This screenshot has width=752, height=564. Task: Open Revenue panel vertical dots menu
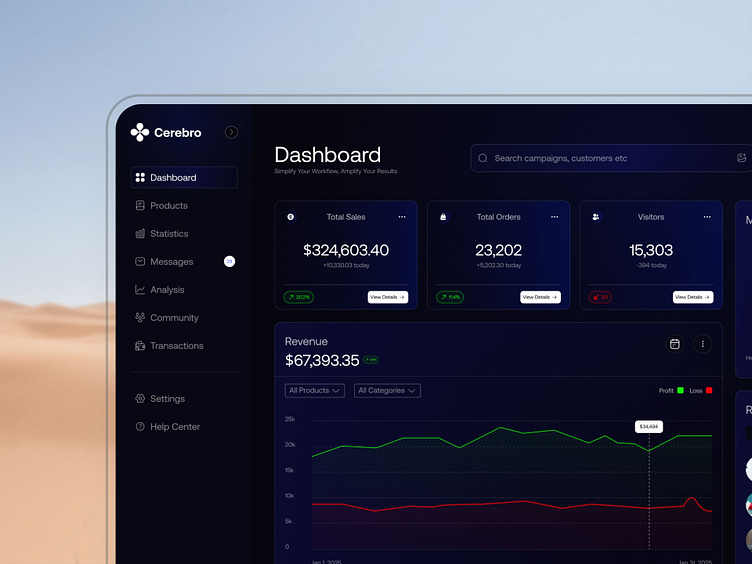pyautogui.click(x=703, y=344)
